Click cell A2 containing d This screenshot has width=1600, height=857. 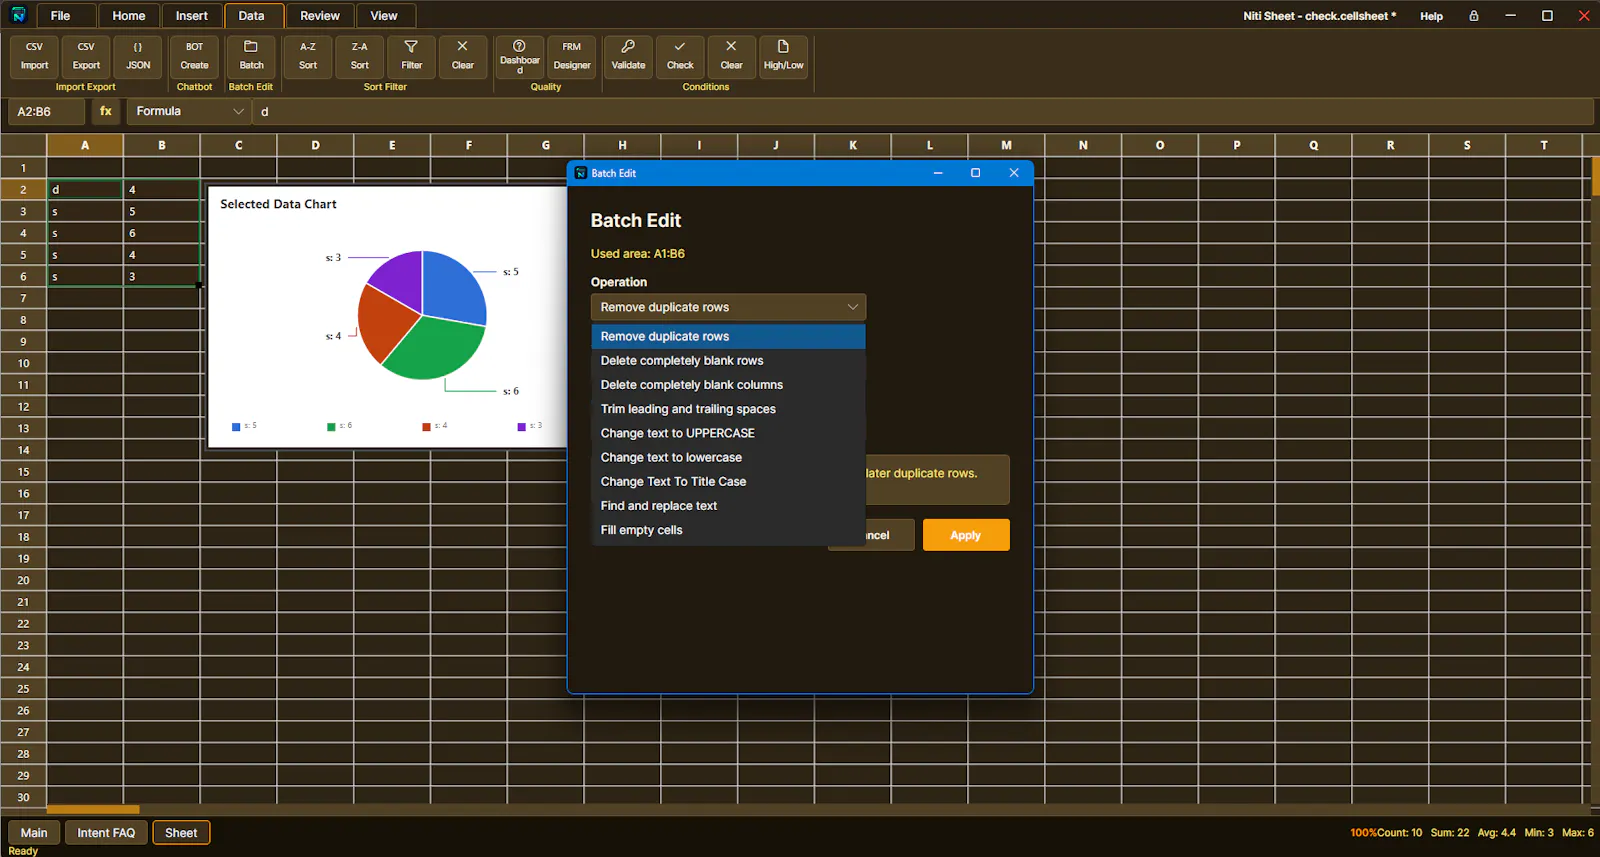[x=85, y=189]
